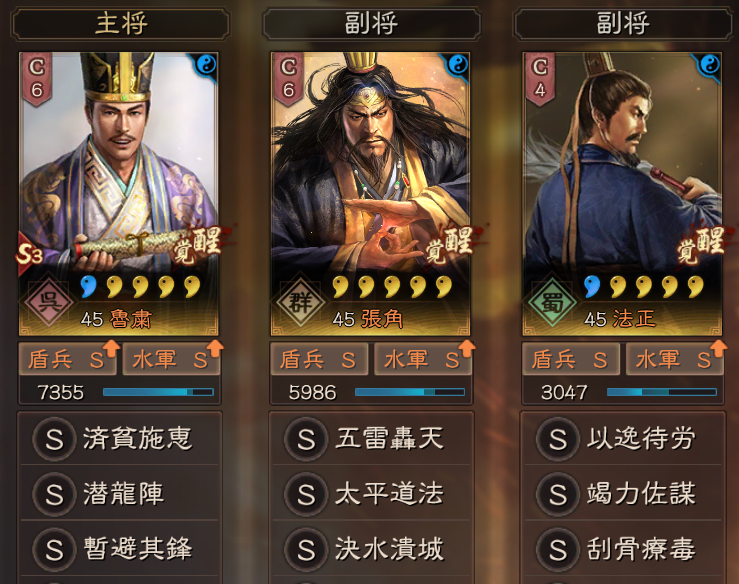The width and height of the screenshot is (739, 584).
Task: Open the 刮骨療毒 skill entry
Action: [623, 549]
